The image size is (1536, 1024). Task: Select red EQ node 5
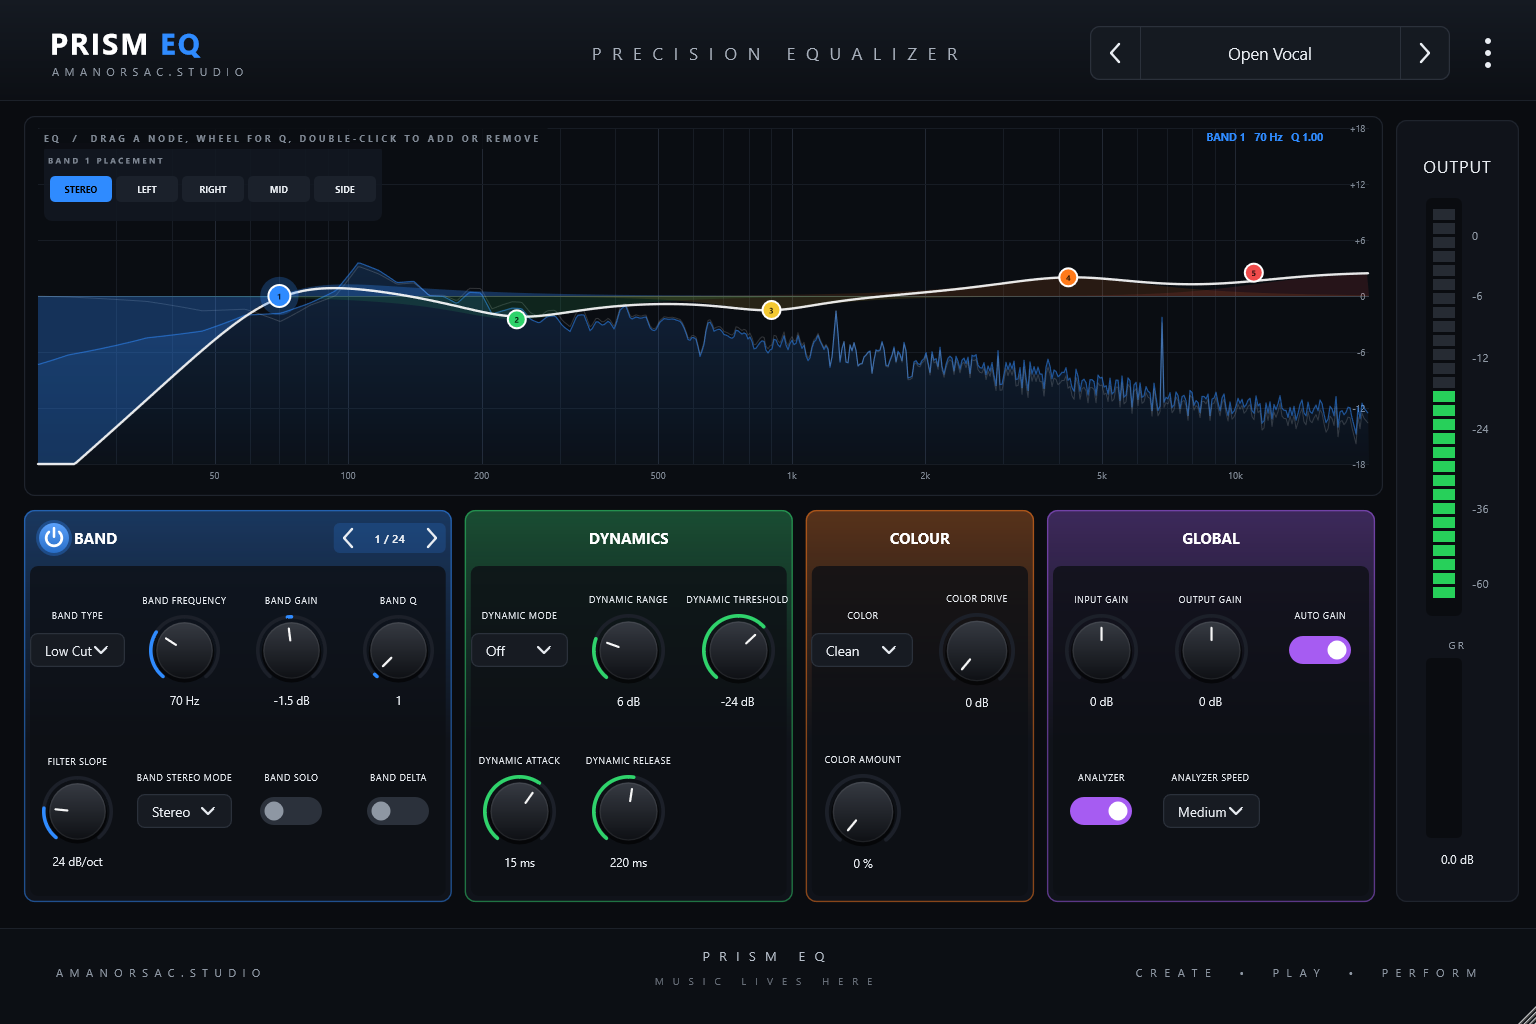[1253, 272]
